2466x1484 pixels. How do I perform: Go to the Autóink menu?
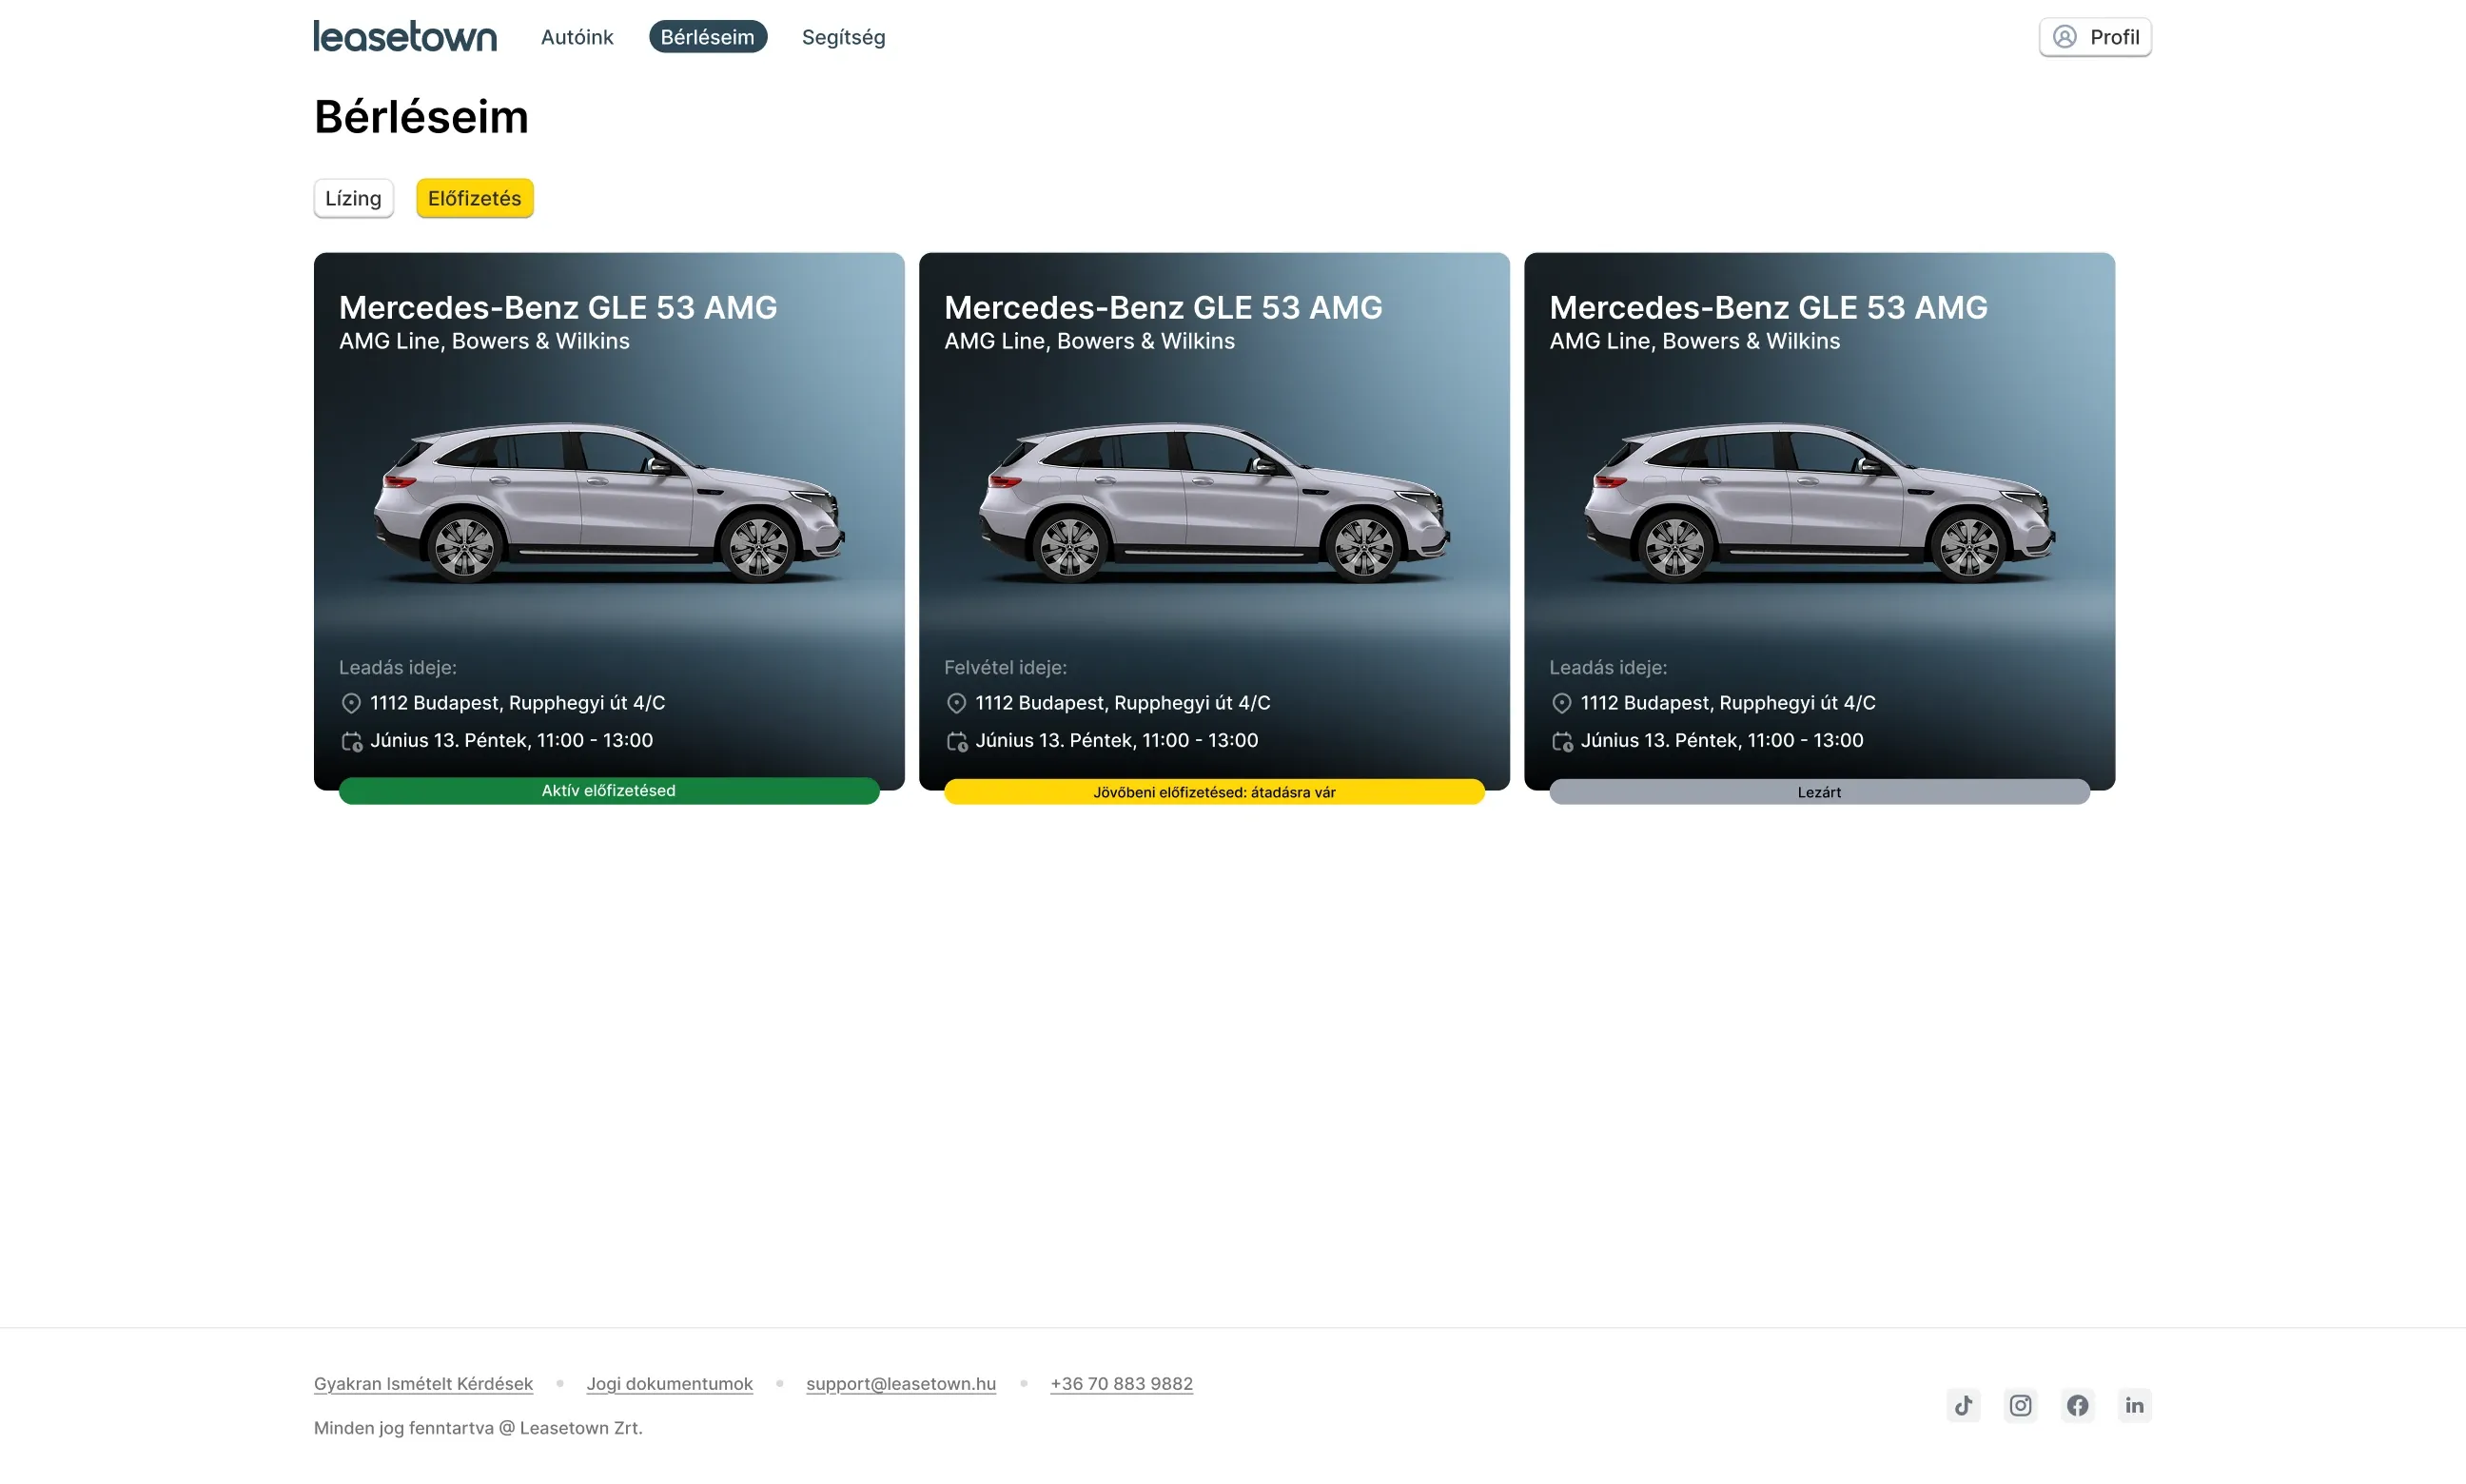point(577,37)
